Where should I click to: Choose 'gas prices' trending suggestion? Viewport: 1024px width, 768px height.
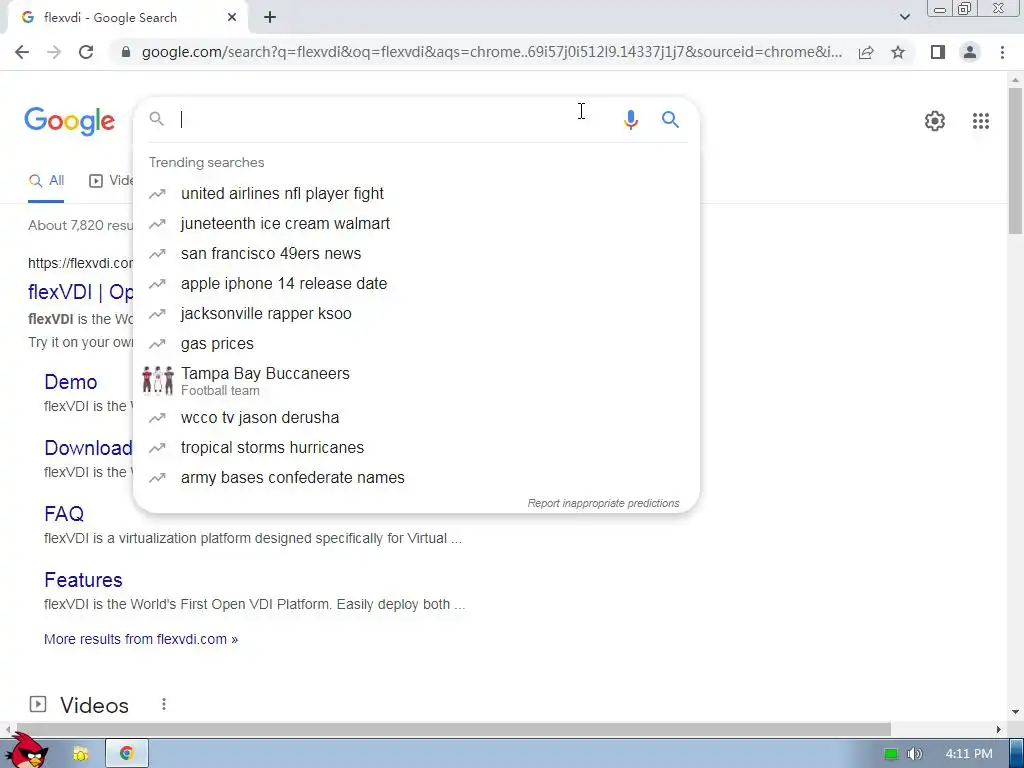pos(416,344)
